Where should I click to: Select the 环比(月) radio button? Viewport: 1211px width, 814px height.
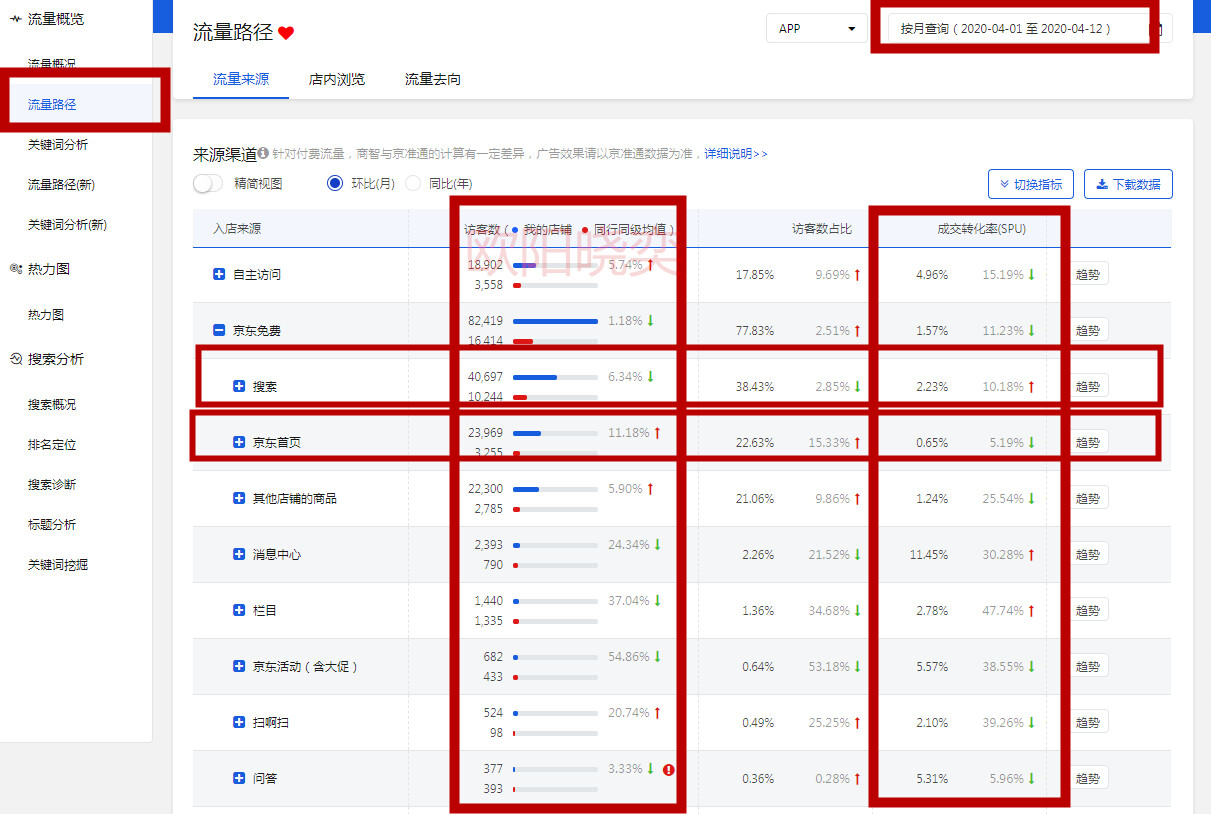click(x=335, y=184)
